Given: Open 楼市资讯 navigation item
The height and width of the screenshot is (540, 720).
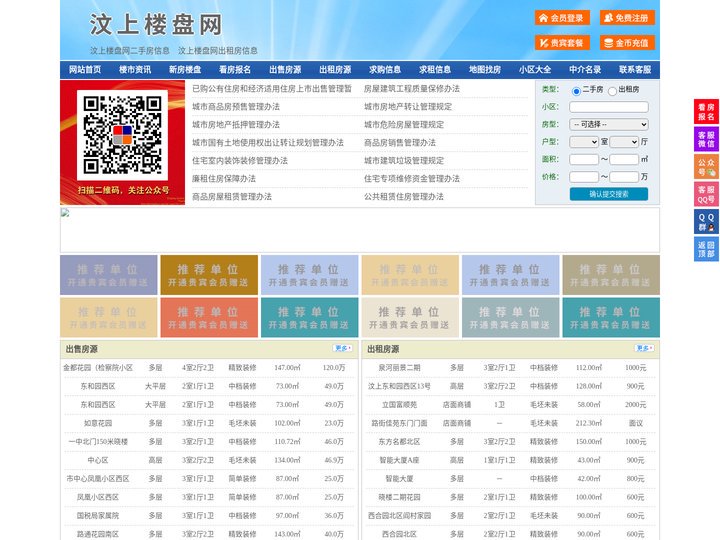Looking at the screenshot, I should 135,70.
